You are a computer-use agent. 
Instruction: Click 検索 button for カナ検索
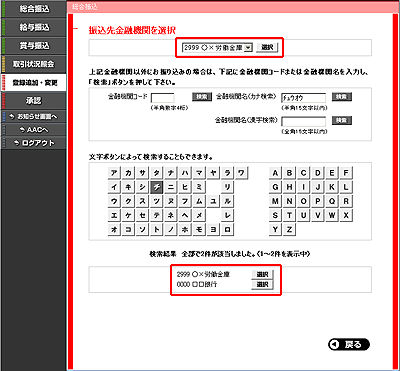(x=342, y=97)
